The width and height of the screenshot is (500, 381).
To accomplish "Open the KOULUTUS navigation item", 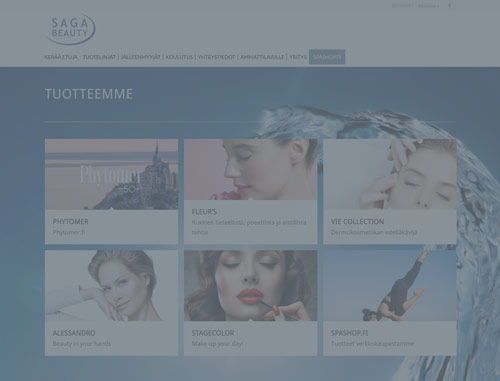I will [x=179, y=57].
